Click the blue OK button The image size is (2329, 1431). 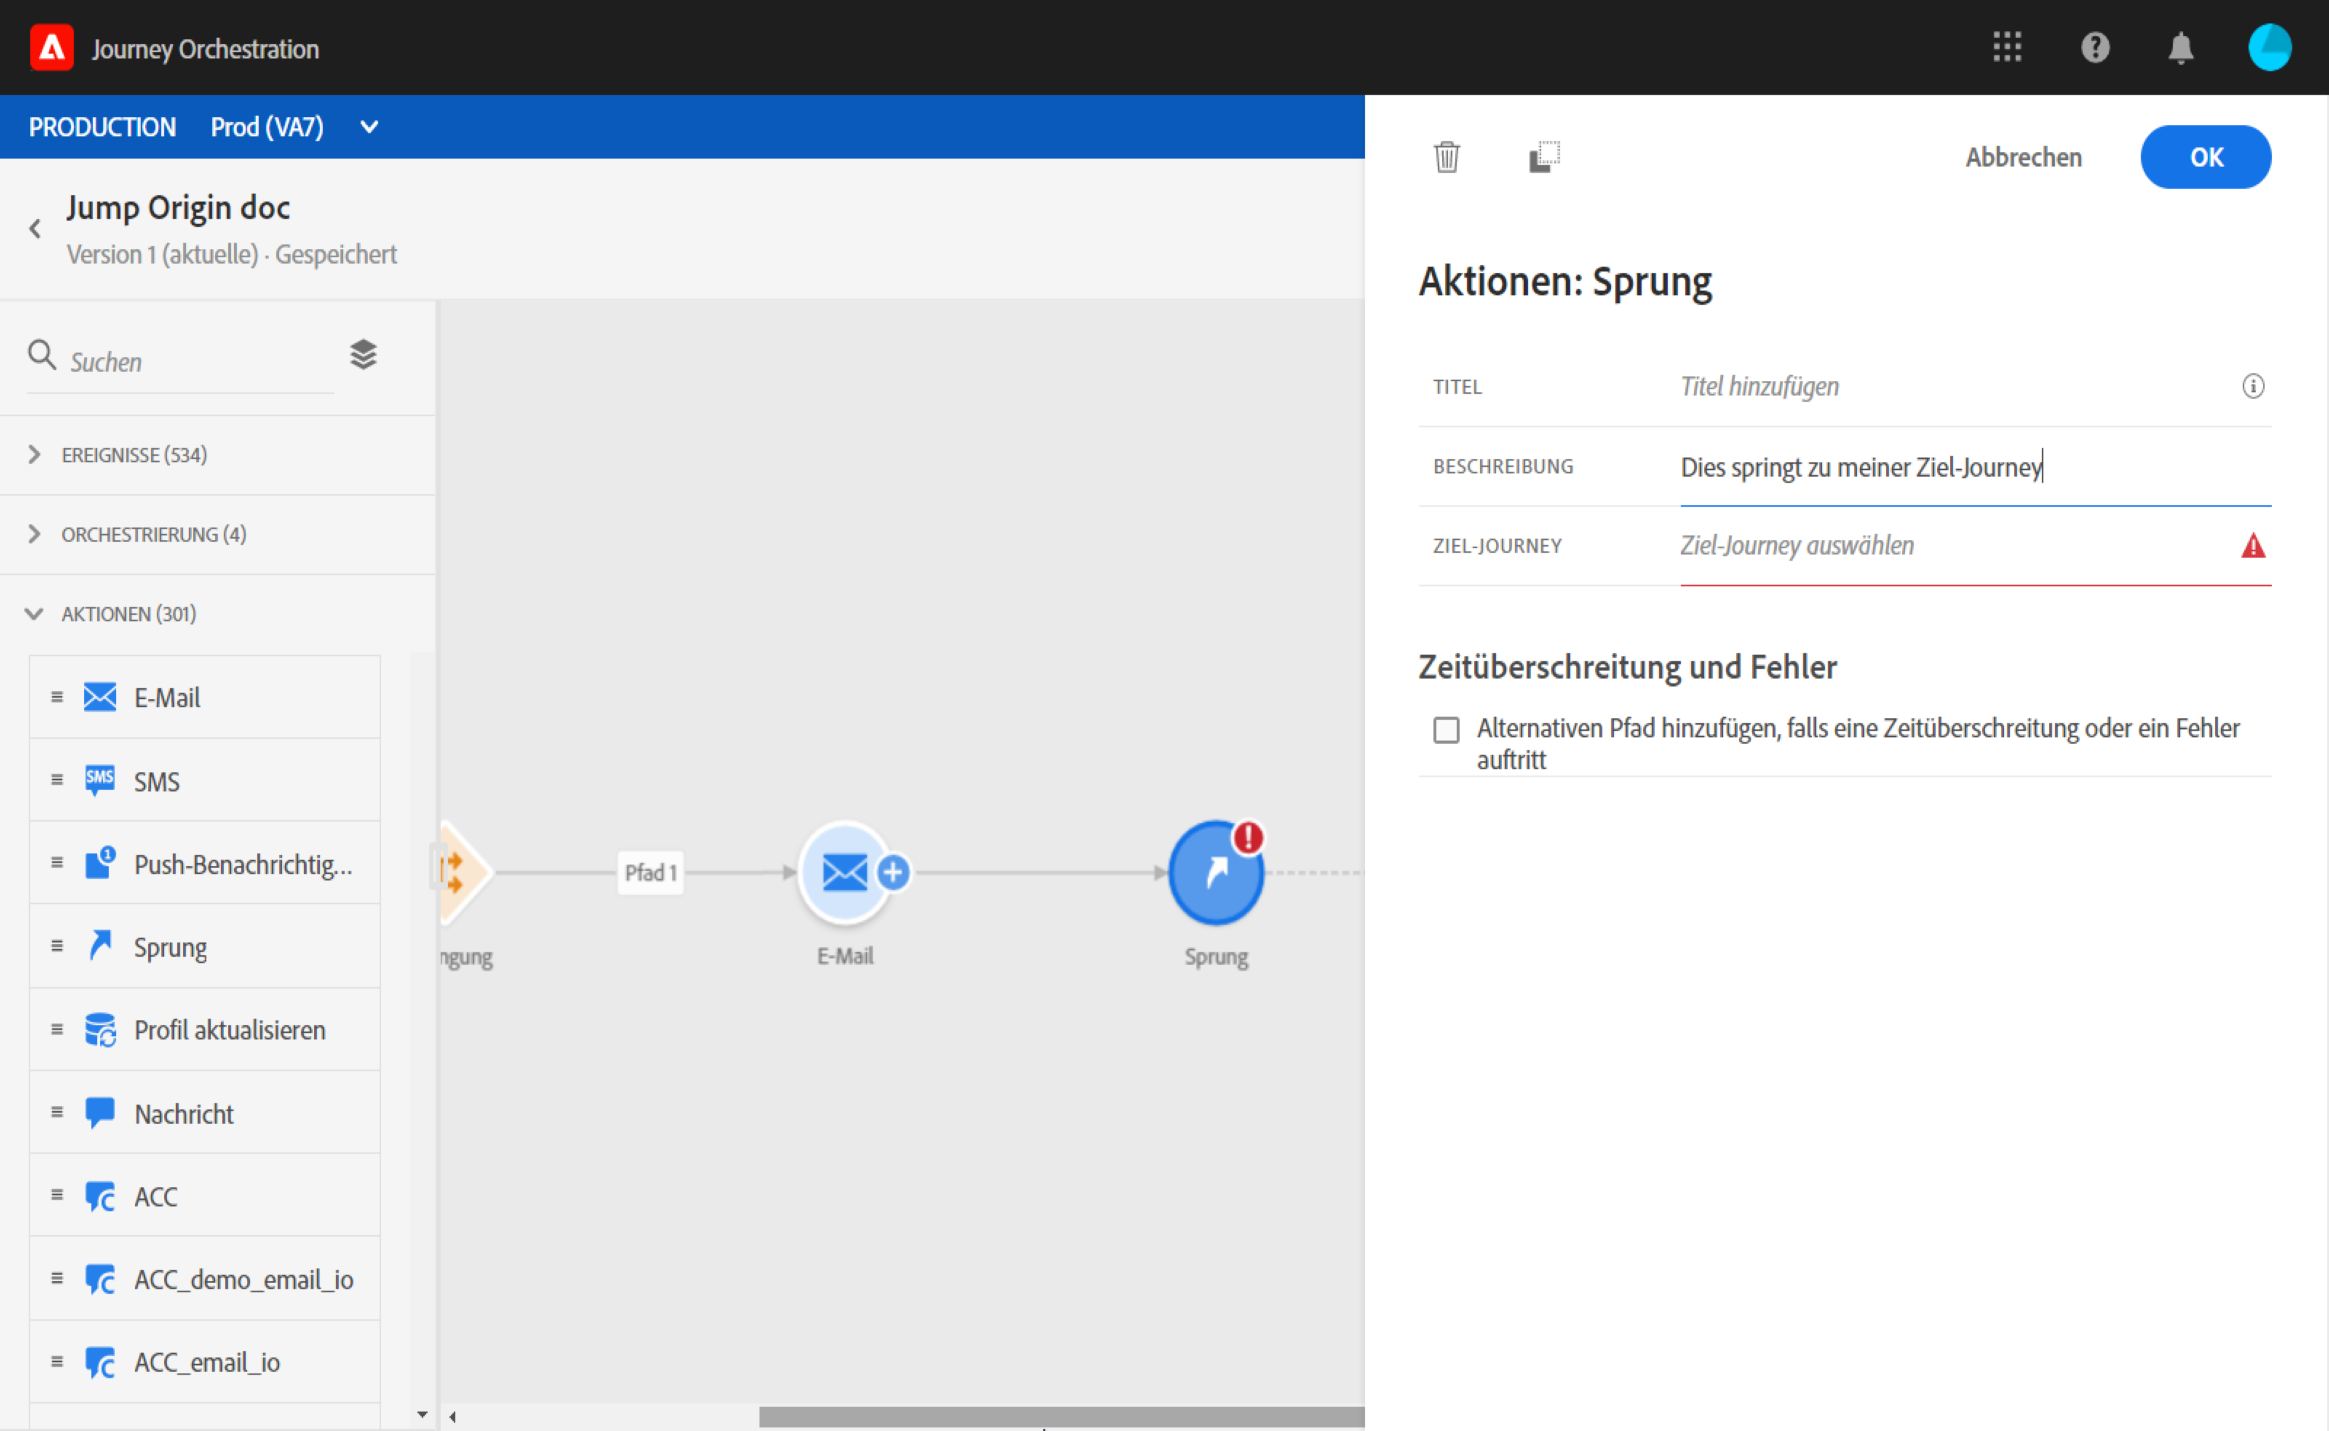click(2205, 157)
